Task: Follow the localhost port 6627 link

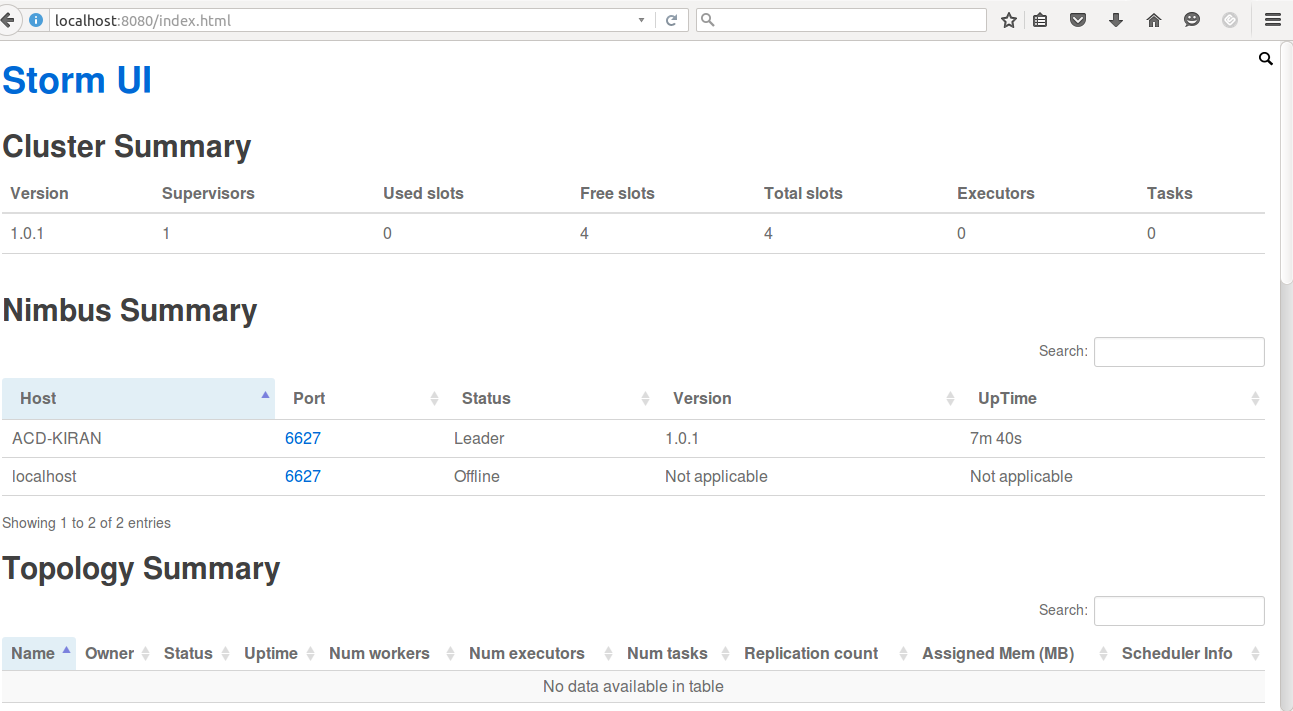Action: pos(303,476)
